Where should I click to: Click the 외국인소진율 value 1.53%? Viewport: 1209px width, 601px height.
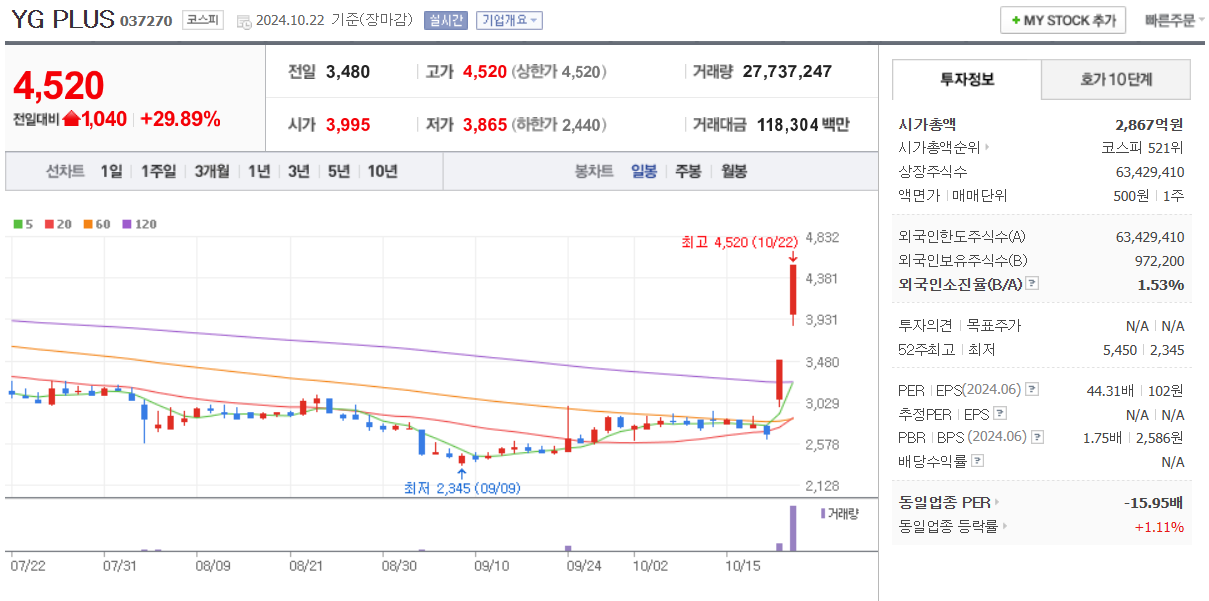(x=1161, y=284)
